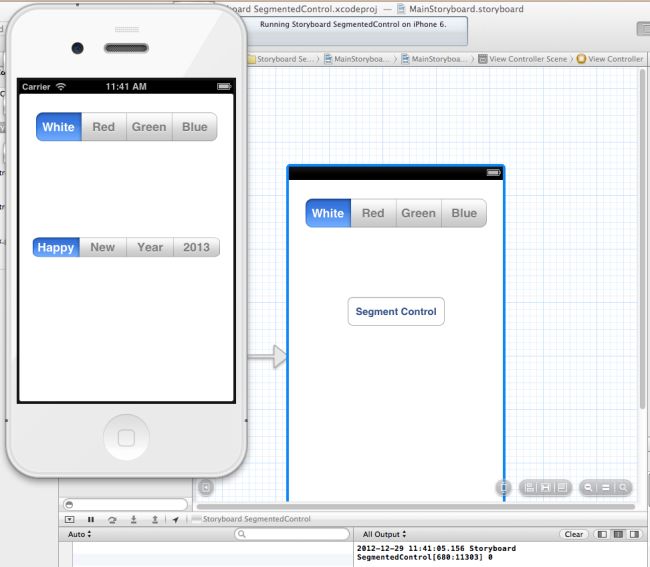Clear the console output
Image resolution: width=650 pixels, height=567 pixels.
(x=574, y=534)
